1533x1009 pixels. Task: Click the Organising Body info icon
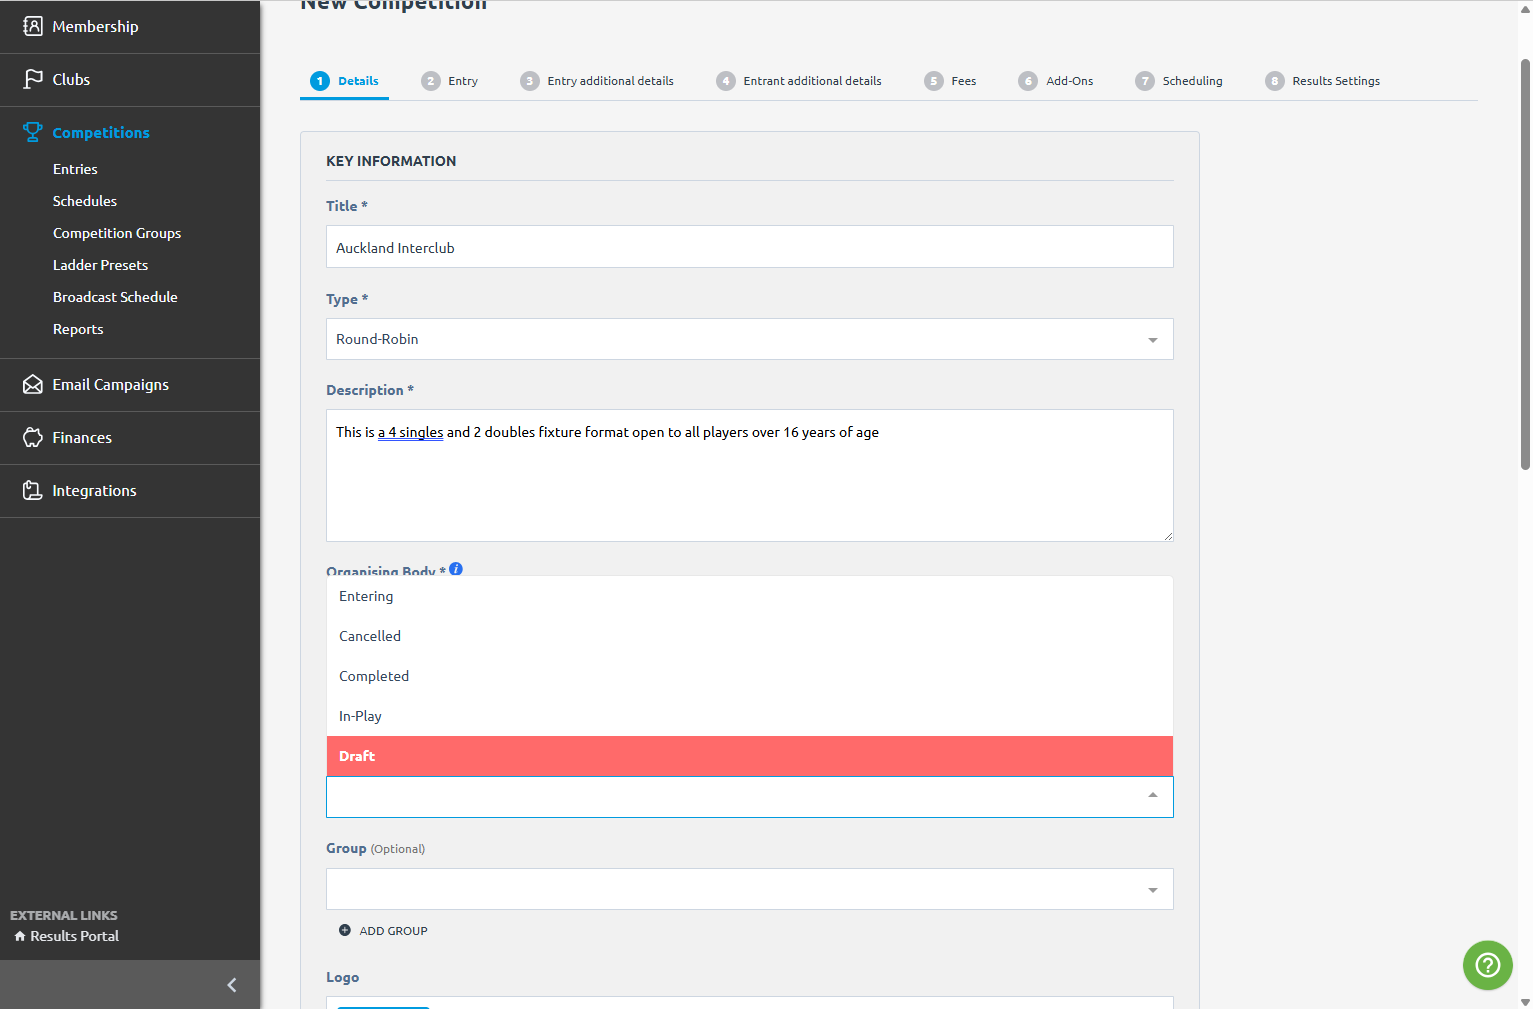[456, 569]
